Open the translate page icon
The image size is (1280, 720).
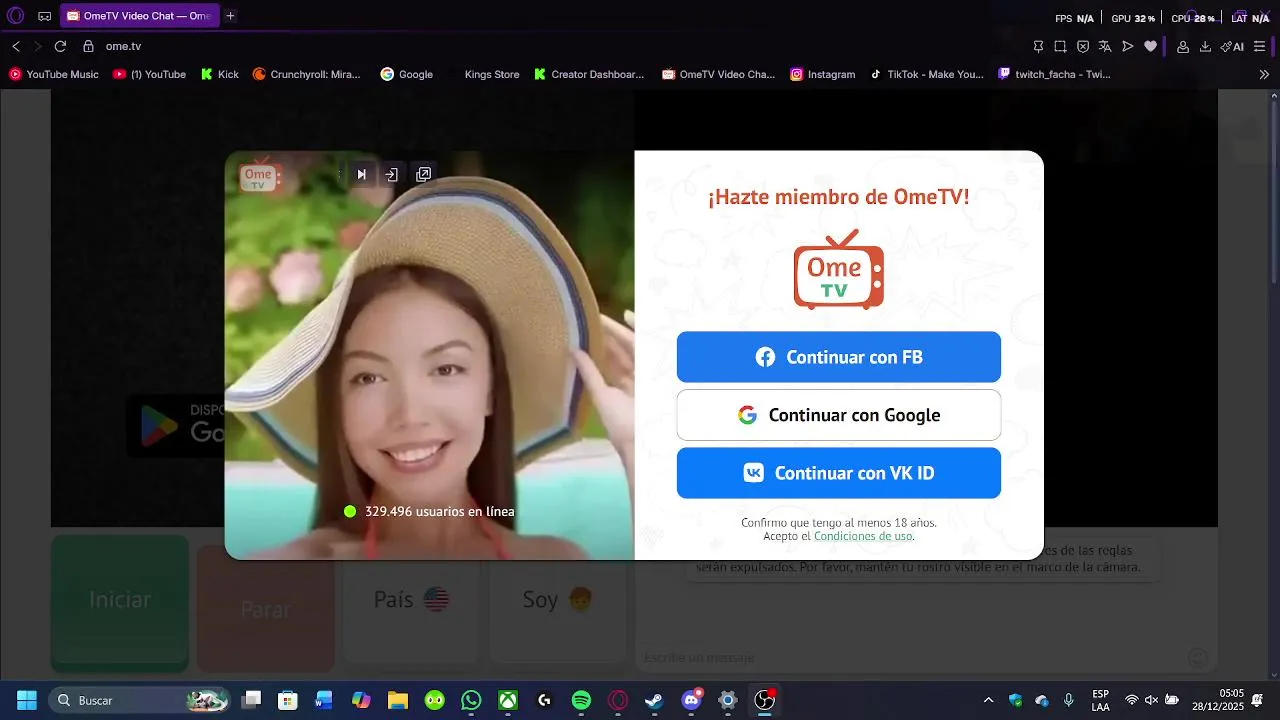pos(1105,46)
